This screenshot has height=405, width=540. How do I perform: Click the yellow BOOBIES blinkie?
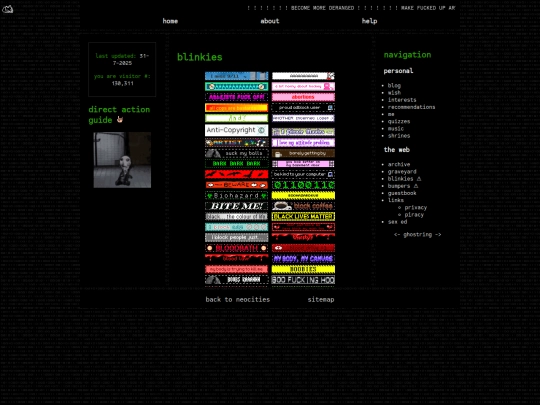[x=303, y=269]
